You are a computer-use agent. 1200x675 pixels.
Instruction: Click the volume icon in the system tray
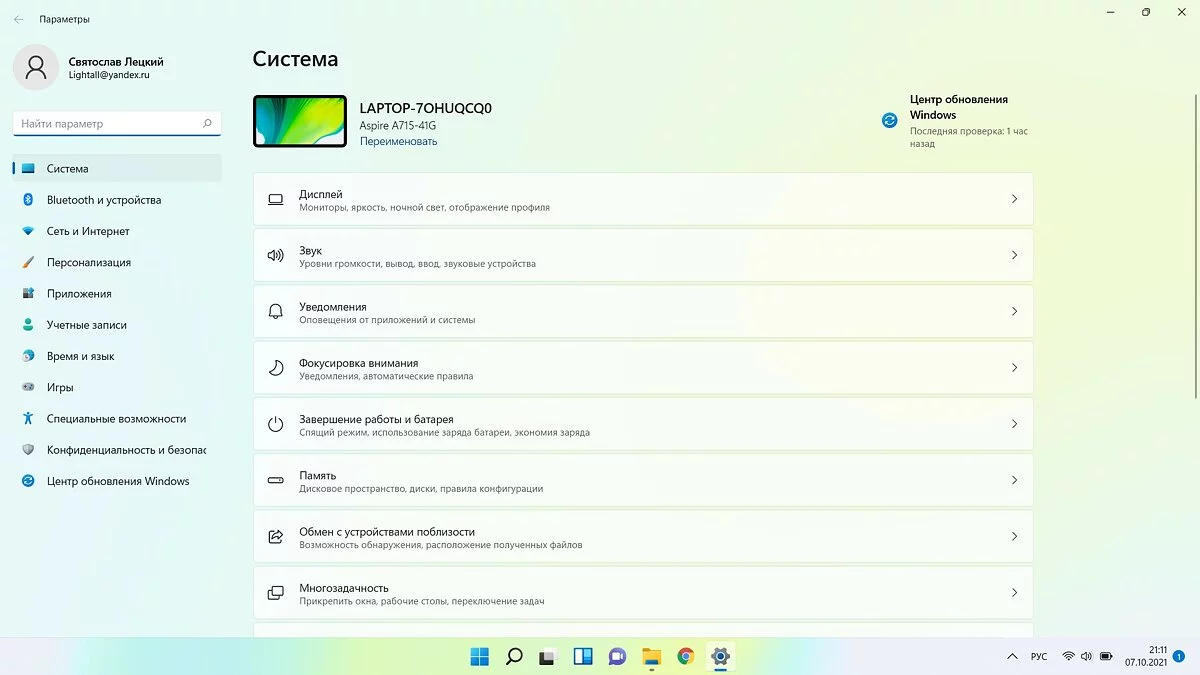(x=1086, y=656)
